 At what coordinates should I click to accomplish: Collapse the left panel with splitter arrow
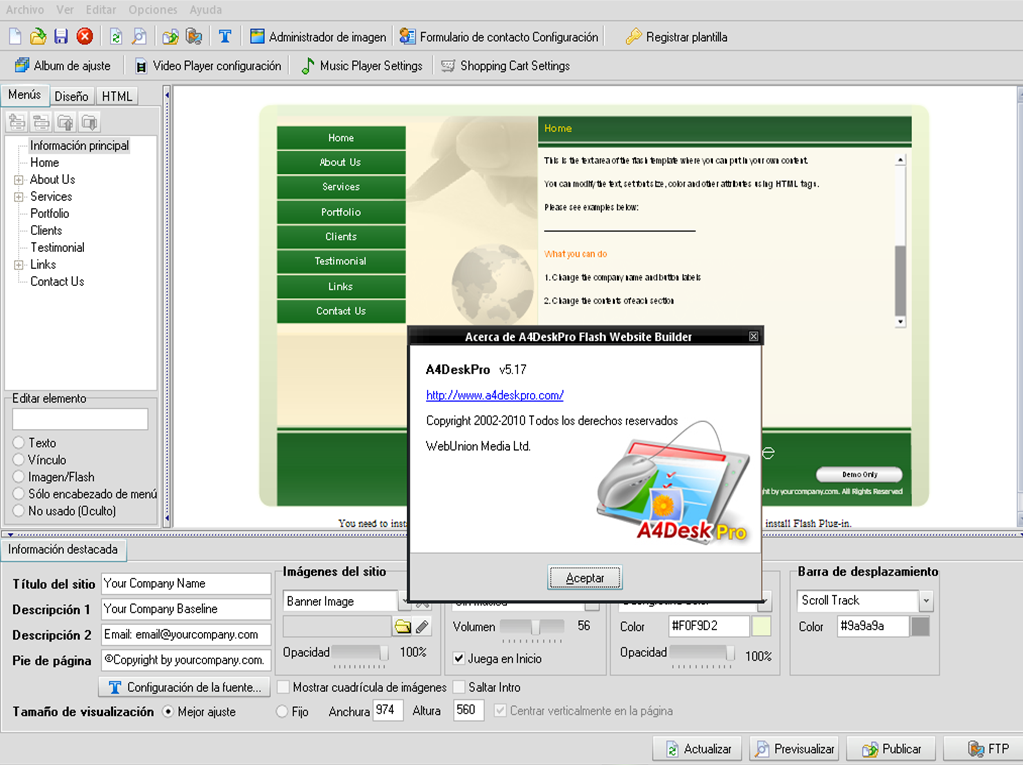click(167, 95)
